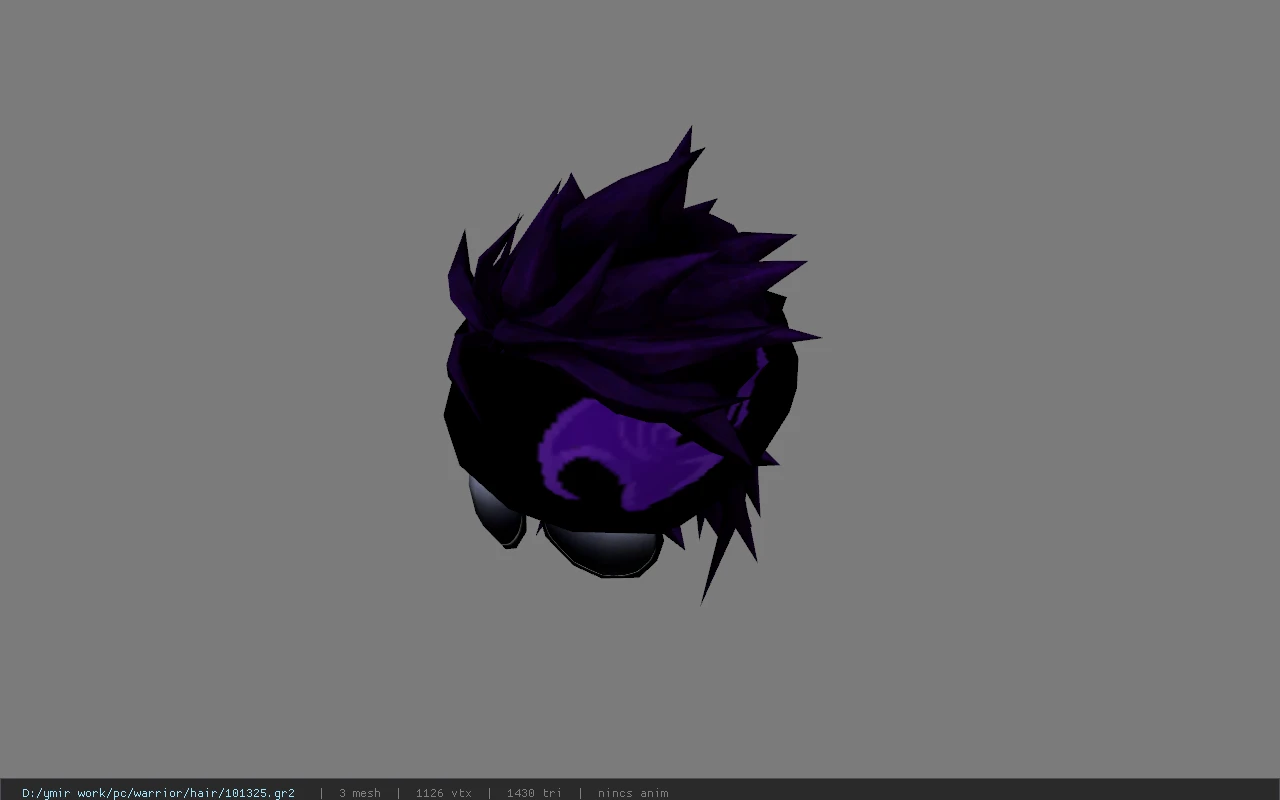
Task: Click the file path D:/ymir work/pc/warrior/hair/101325.gr2
Action: coord(158,793)
